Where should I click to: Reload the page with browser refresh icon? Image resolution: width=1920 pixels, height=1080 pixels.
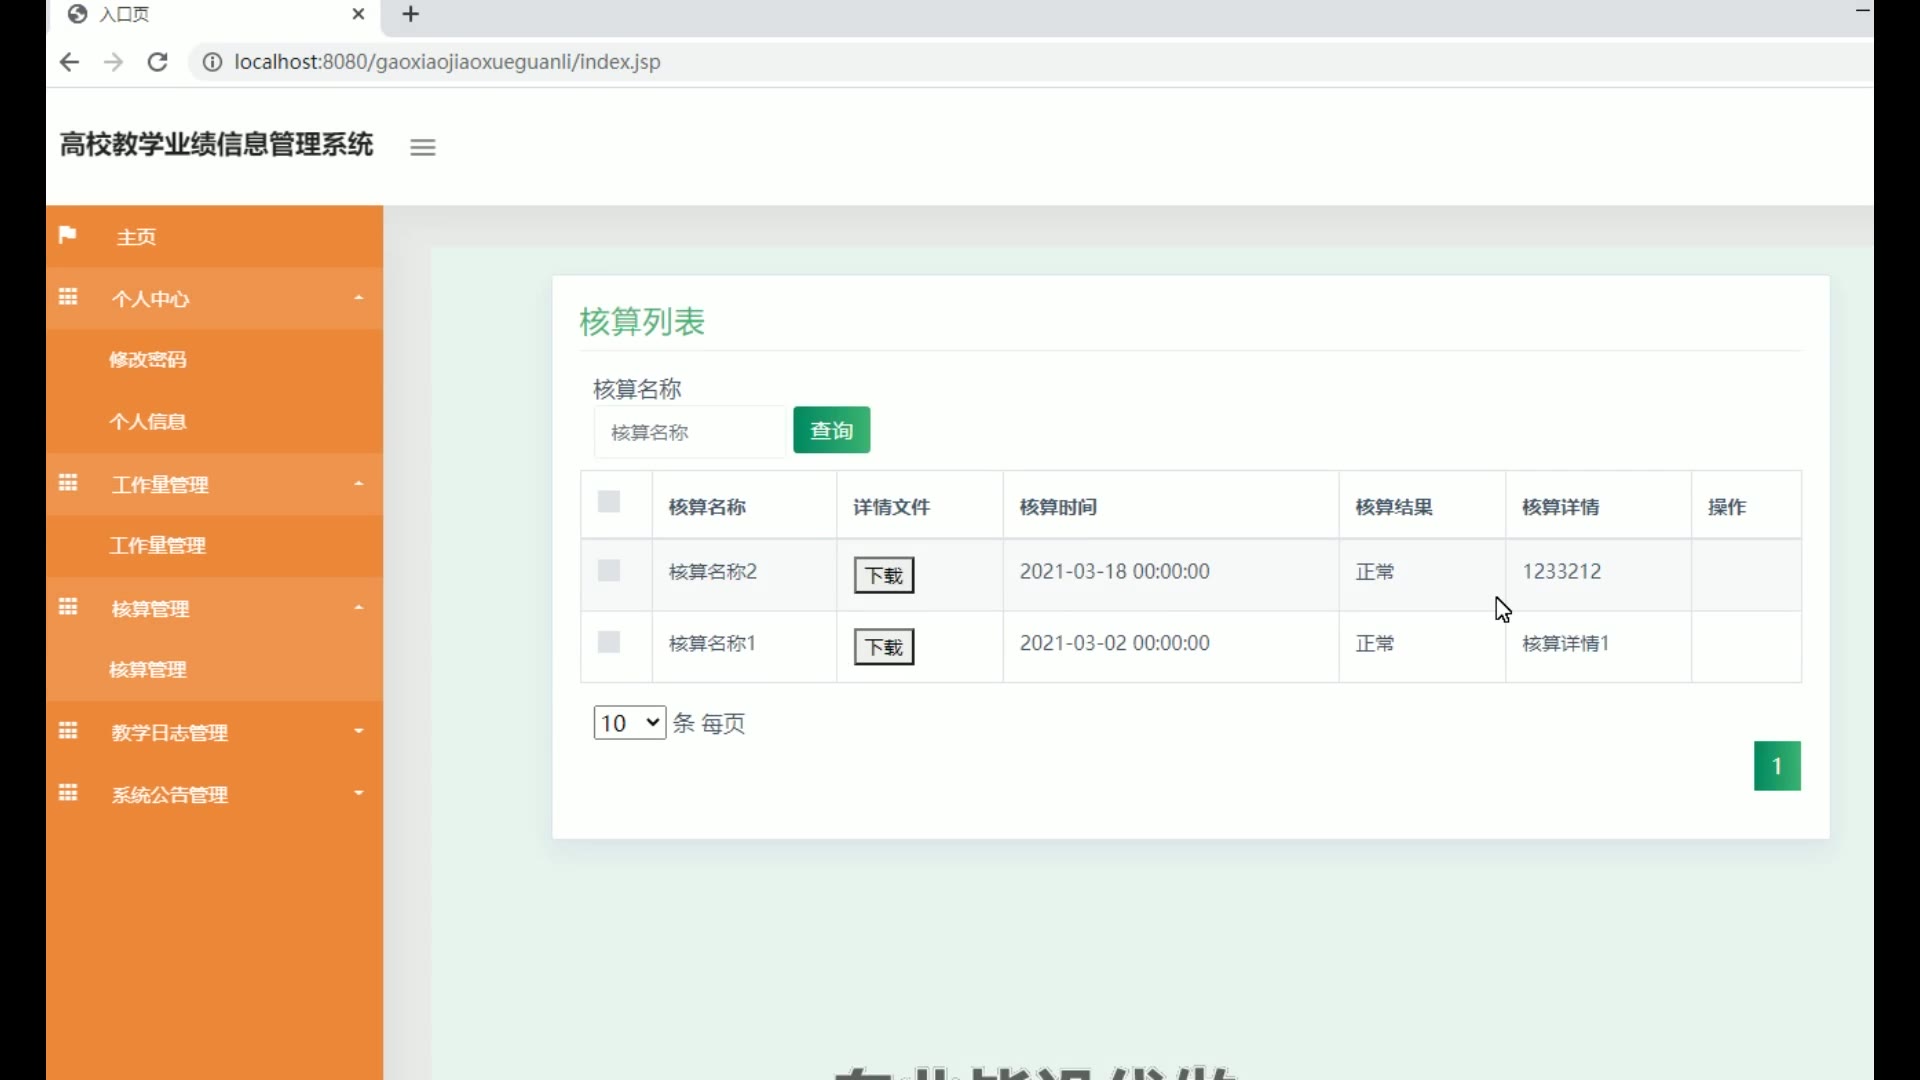pyautogui.click(x=157, y=62)
